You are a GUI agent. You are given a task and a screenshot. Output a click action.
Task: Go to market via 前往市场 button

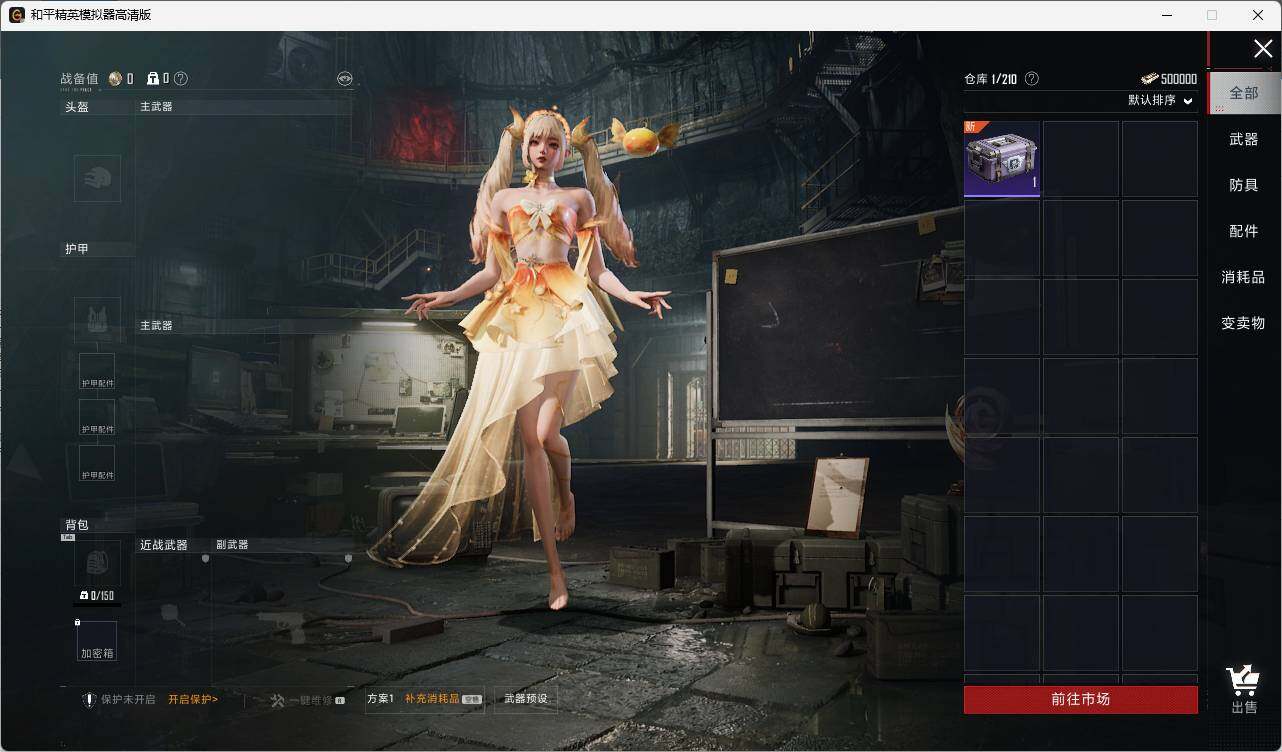pos(1081,700)
